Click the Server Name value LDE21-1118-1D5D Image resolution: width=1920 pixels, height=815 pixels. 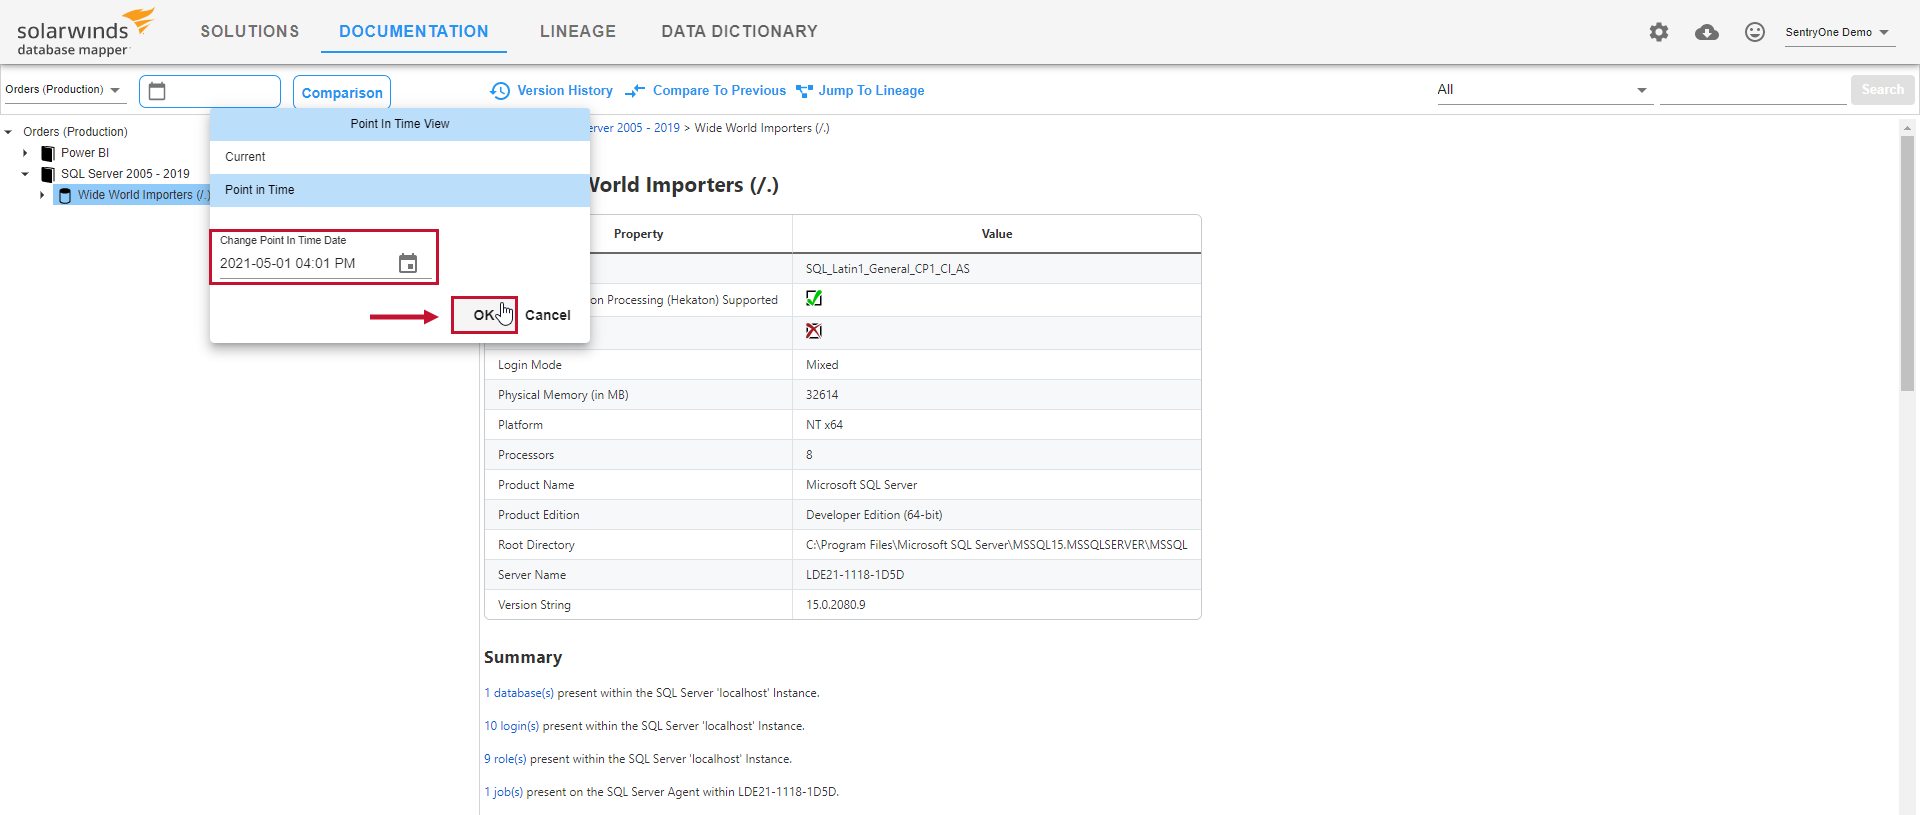pyautogui.click(x=855, y=575)
